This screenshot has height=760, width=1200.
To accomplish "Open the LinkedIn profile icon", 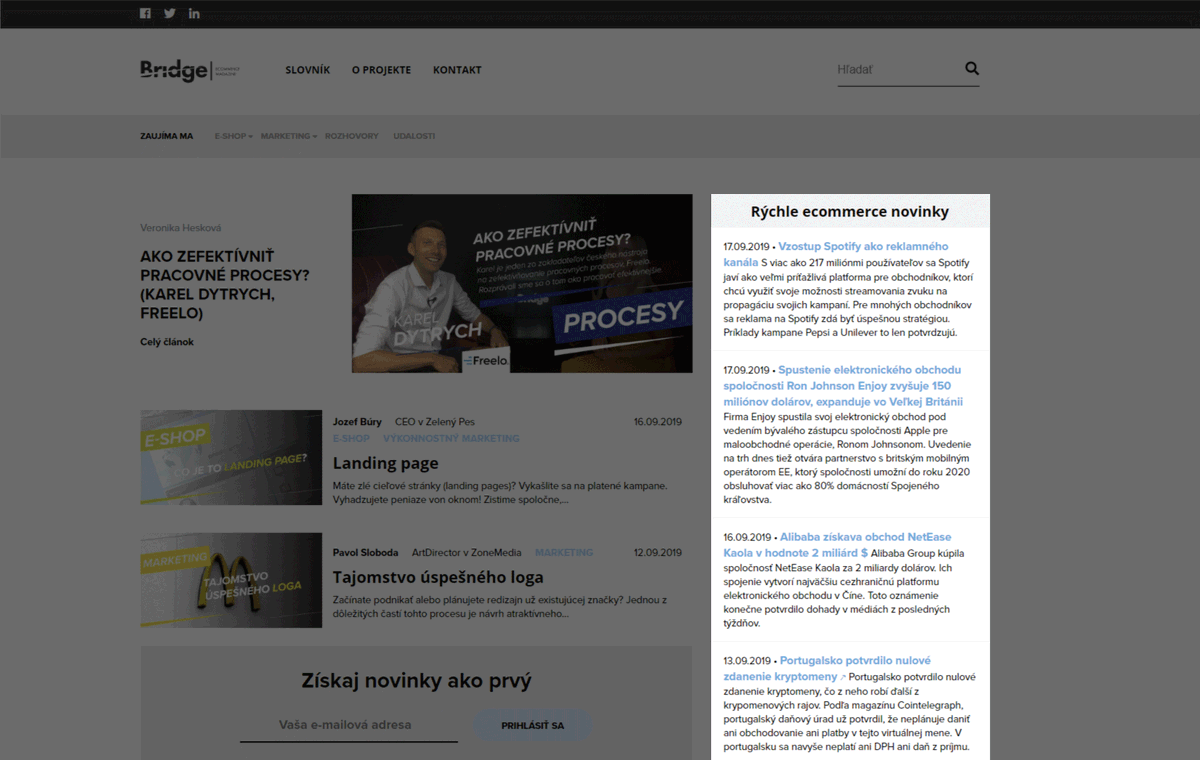I will 194,13.
